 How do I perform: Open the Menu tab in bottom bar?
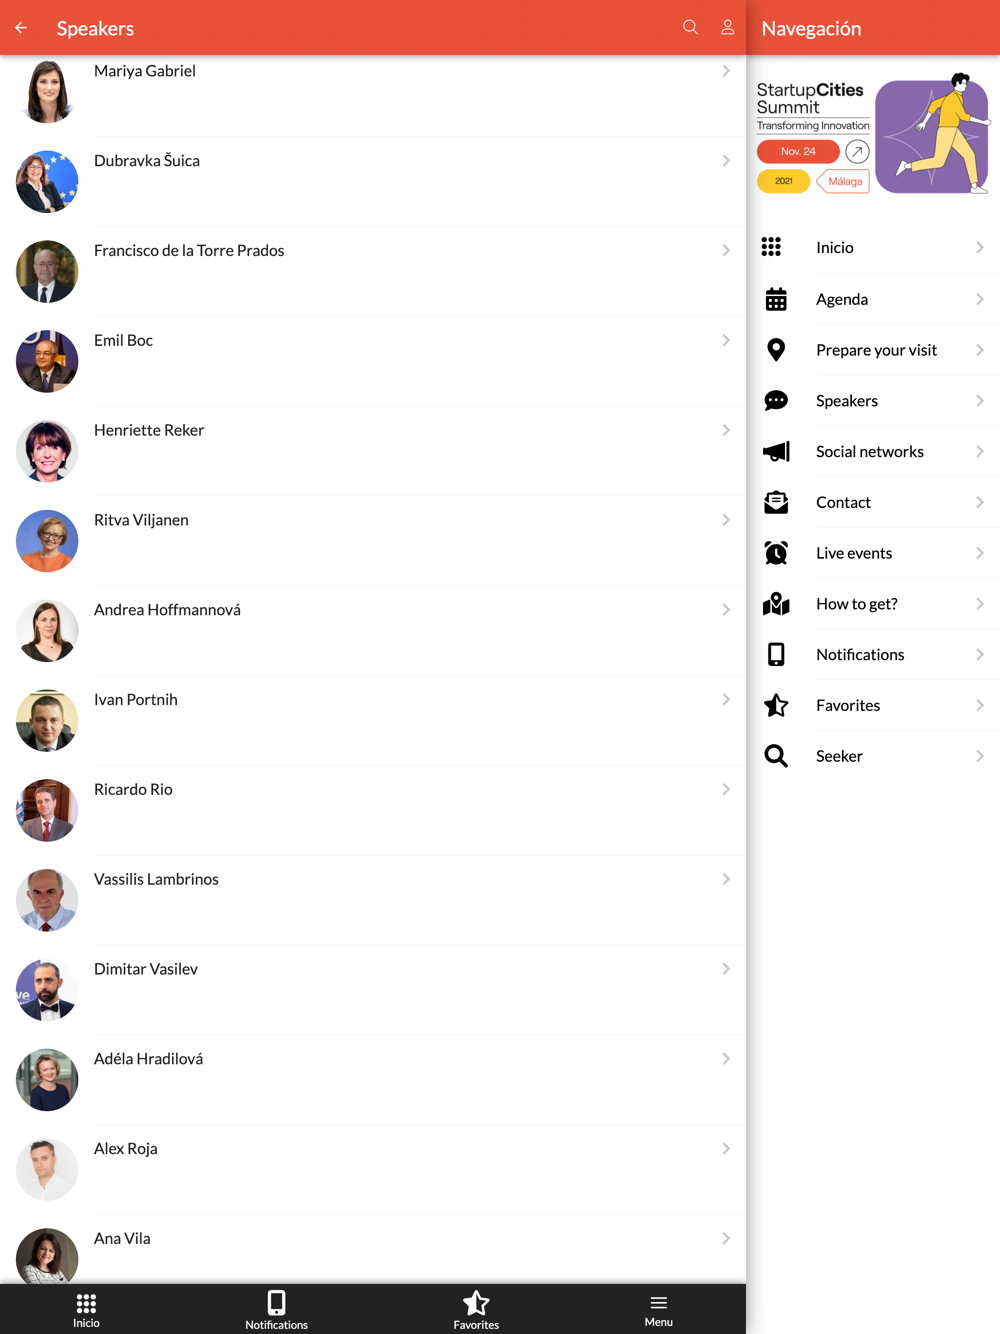coord(658,1309)
